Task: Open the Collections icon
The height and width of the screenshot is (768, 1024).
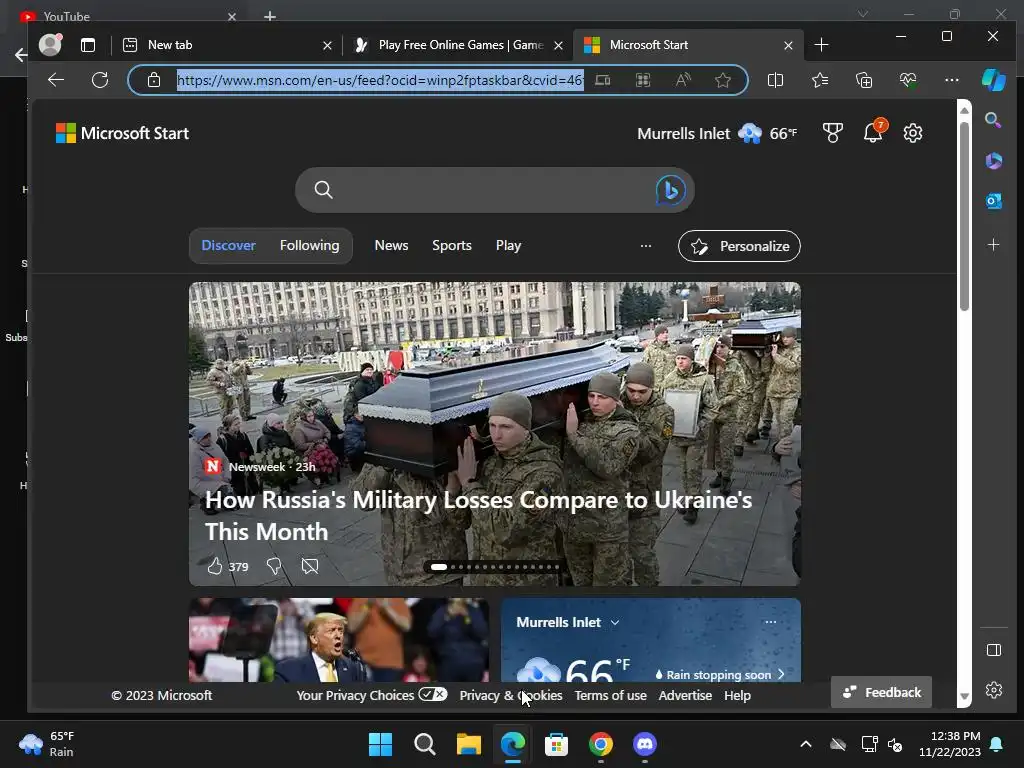Action: click(864, 80)
